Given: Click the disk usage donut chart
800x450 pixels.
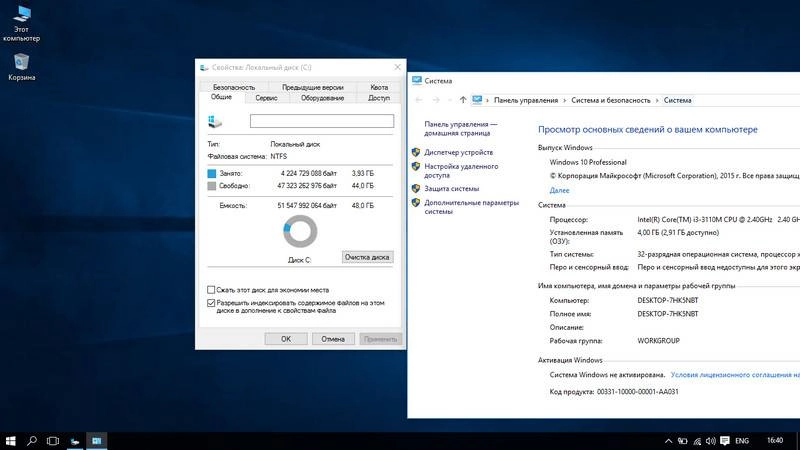Looking at the screenshot, I should pyautogui.click(x=300, y=231).
